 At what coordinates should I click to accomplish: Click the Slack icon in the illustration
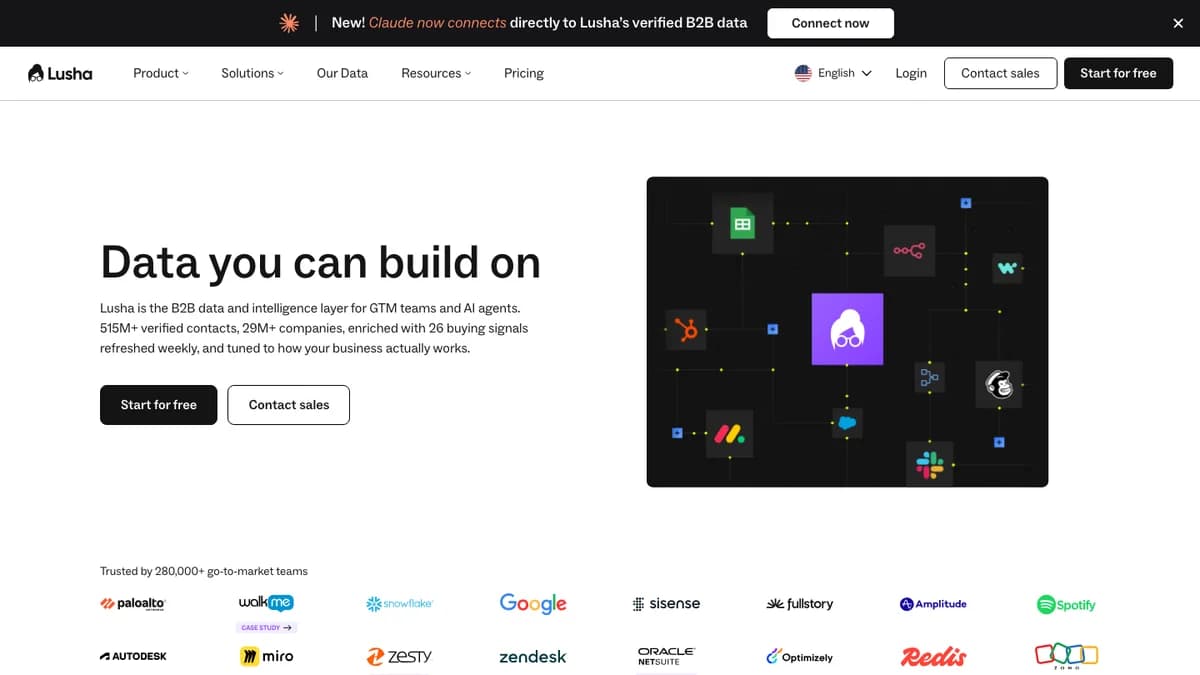tap(930, 464)
